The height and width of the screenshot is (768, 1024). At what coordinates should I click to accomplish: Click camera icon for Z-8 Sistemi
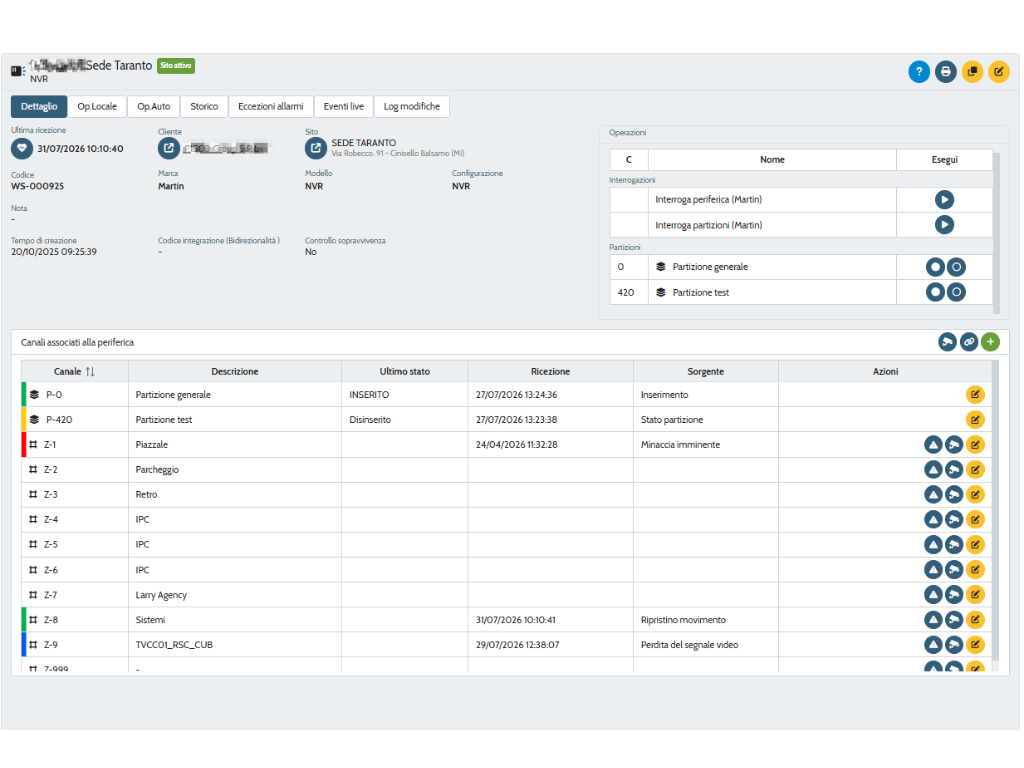tap(954, 620)
